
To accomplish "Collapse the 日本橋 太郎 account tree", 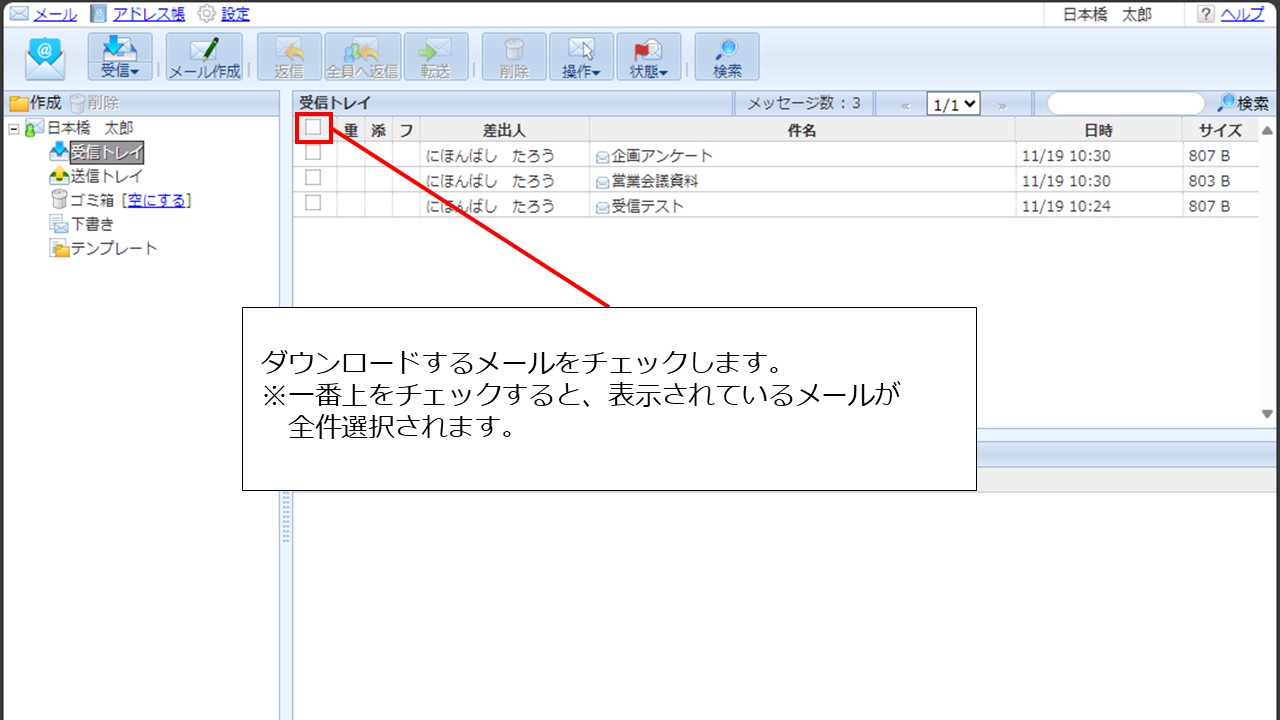I will pyautogui.click(x=14, y=128).
